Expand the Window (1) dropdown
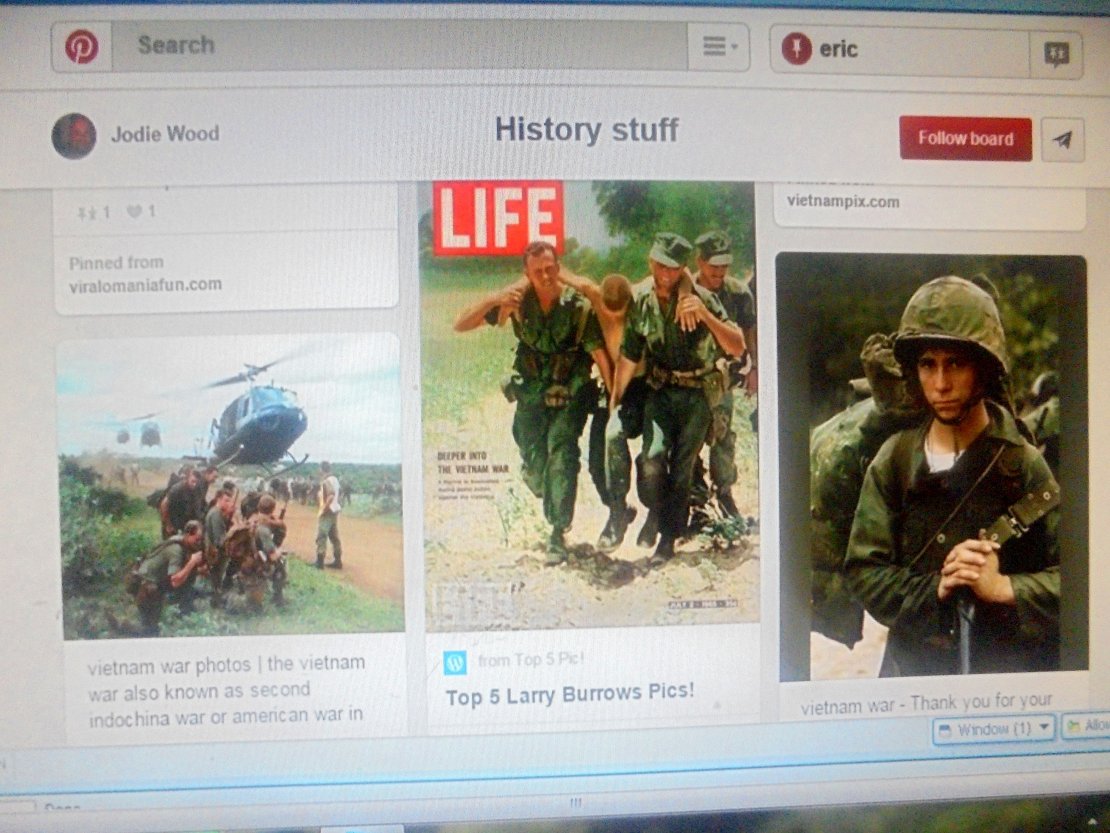The width and height of the screenshot is (1110, 833). tap(994, 729)
